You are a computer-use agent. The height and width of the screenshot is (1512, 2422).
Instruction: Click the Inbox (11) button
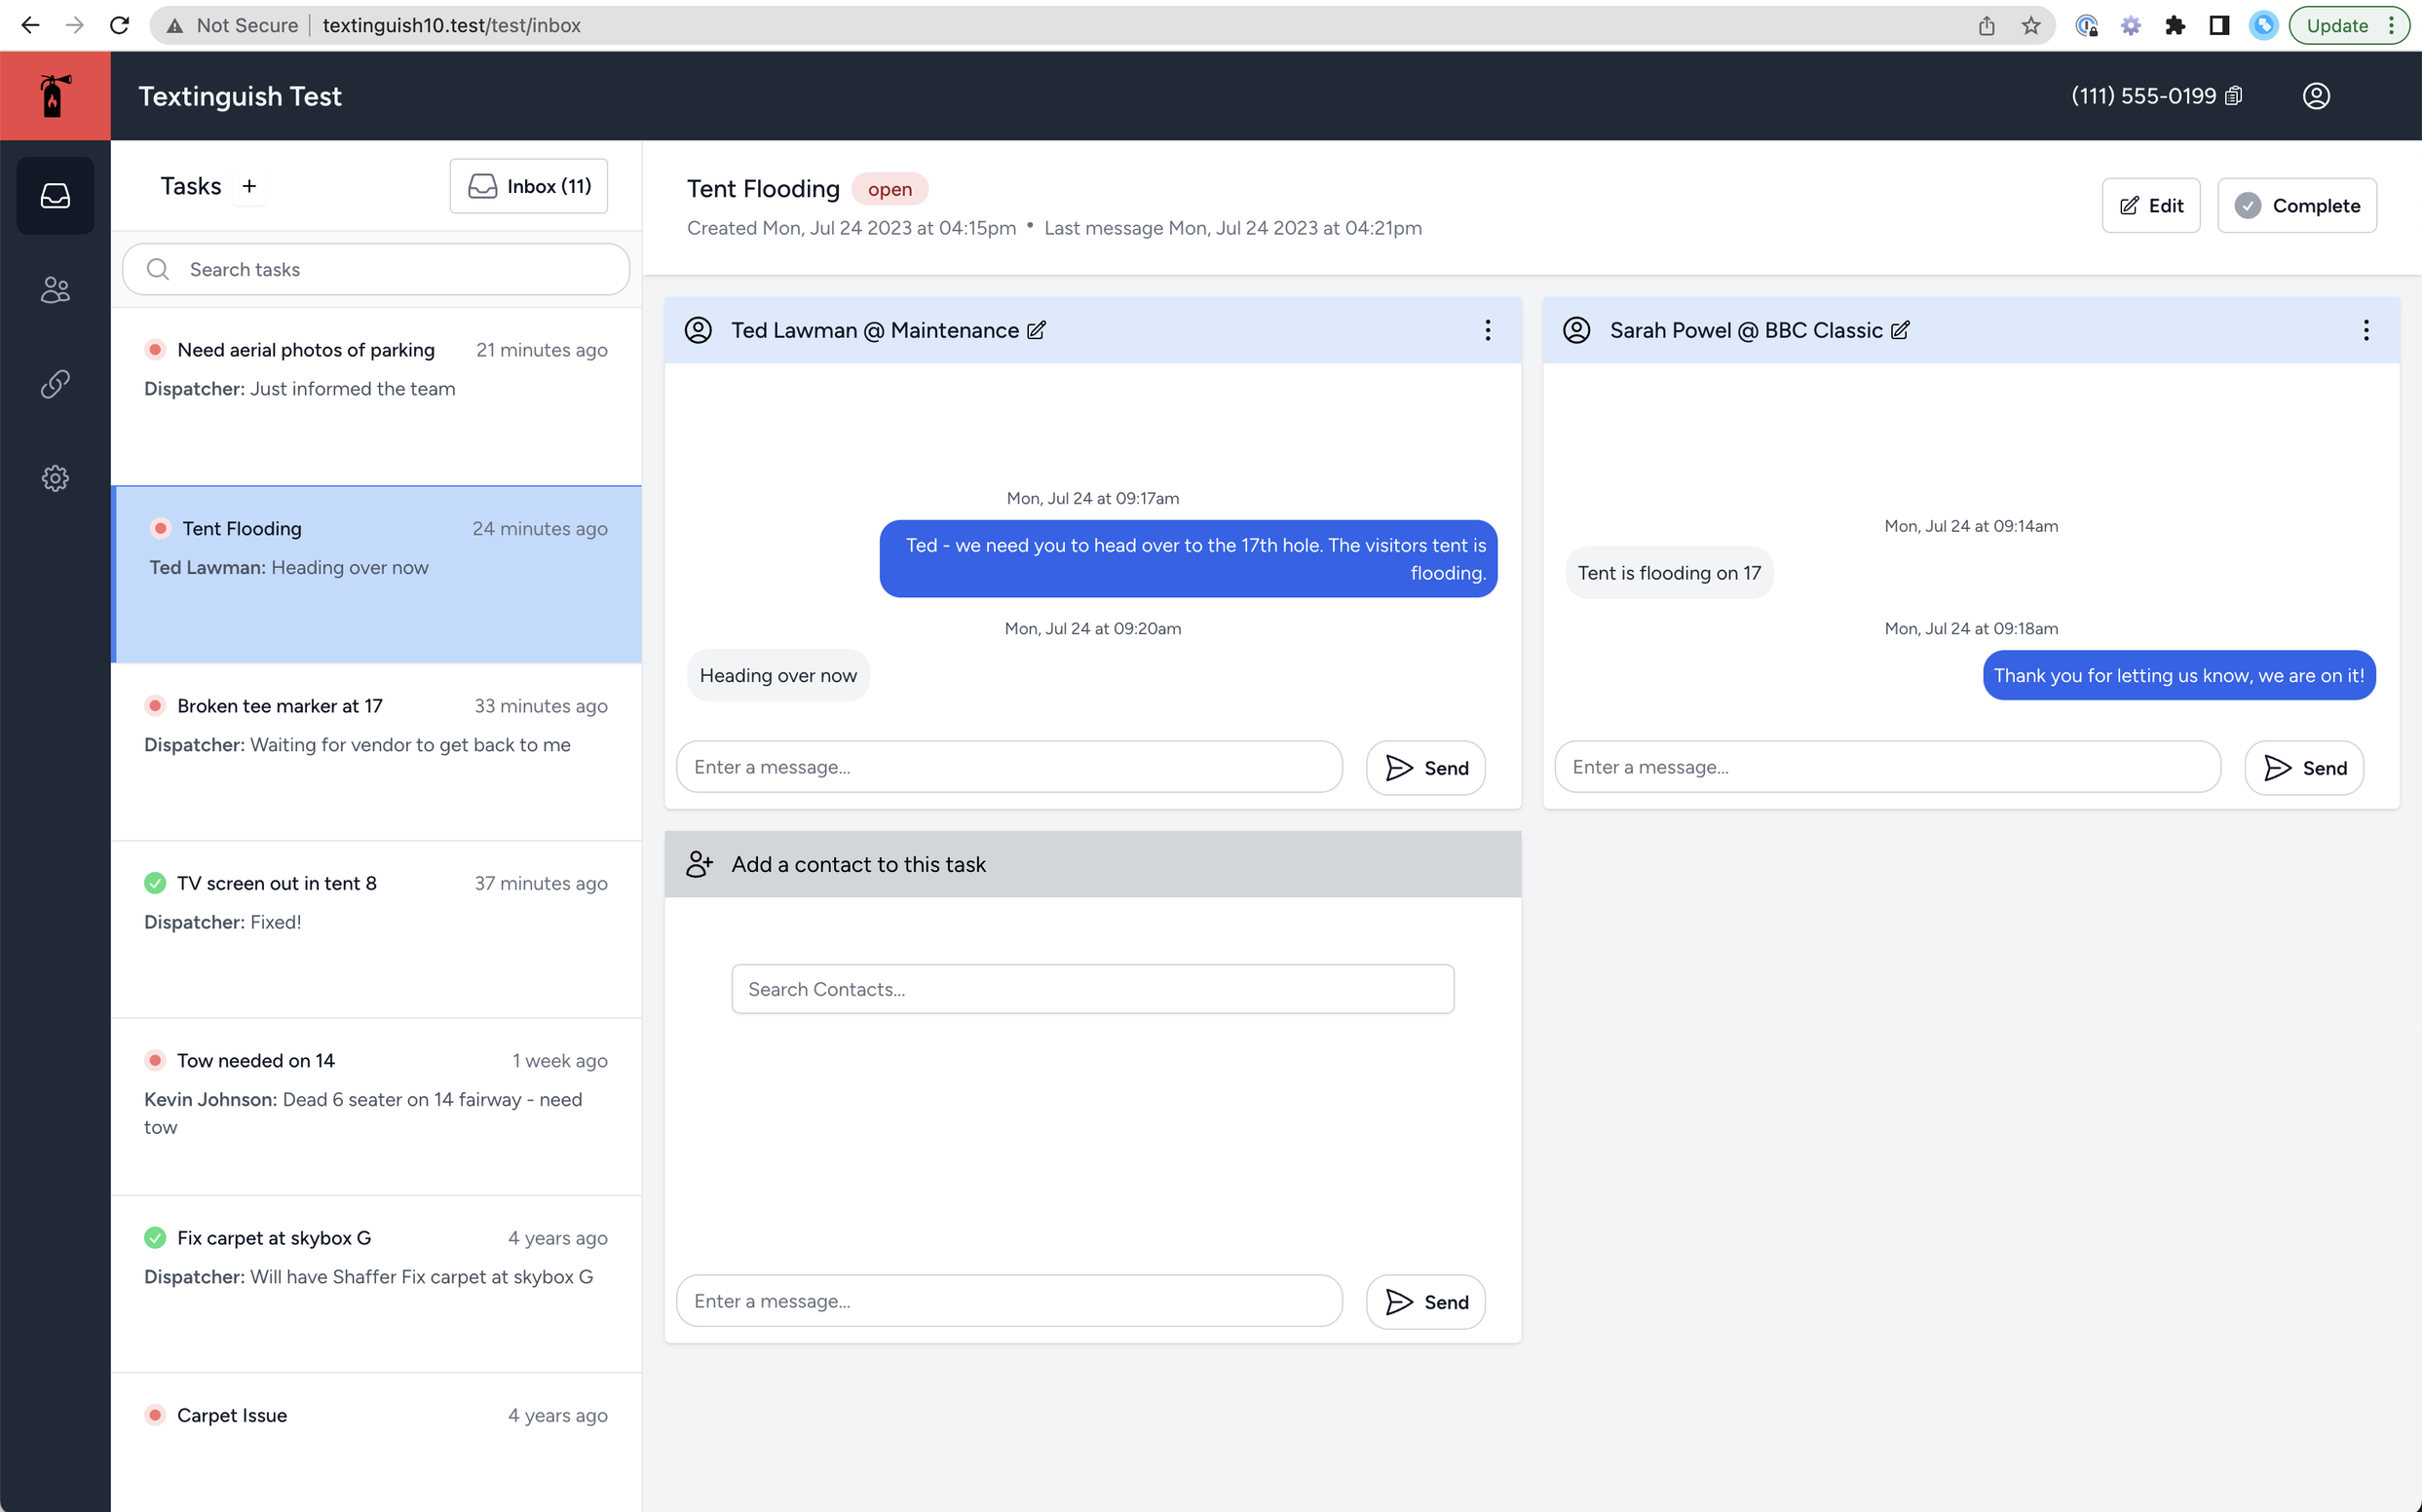[x=528, y=186]
